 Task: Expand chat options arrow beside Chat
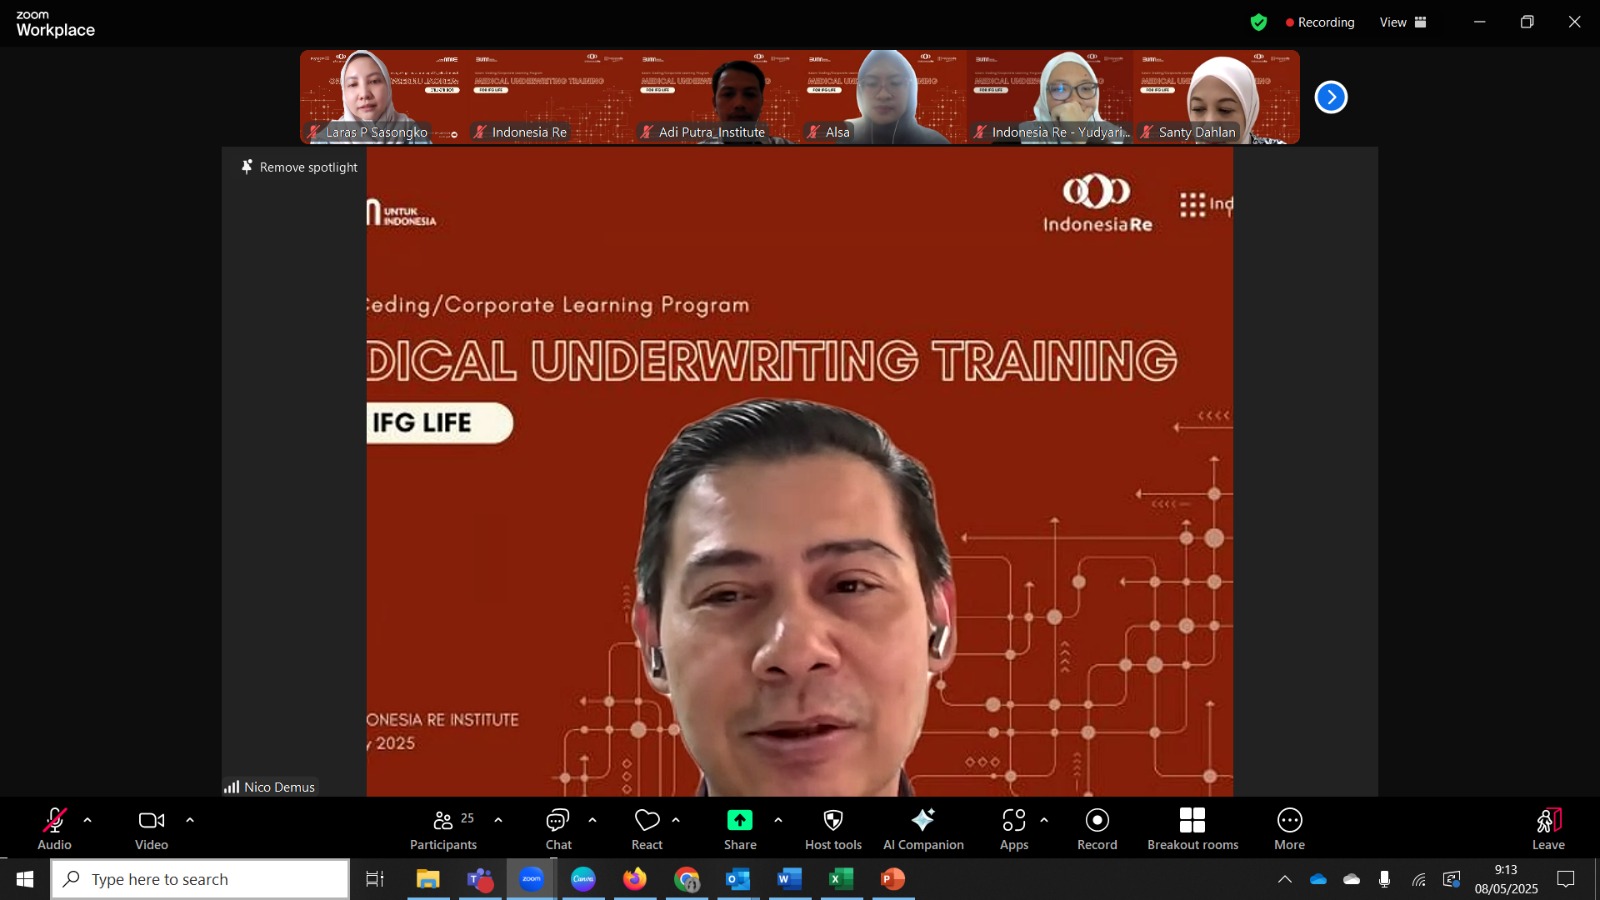click(592, 820)
